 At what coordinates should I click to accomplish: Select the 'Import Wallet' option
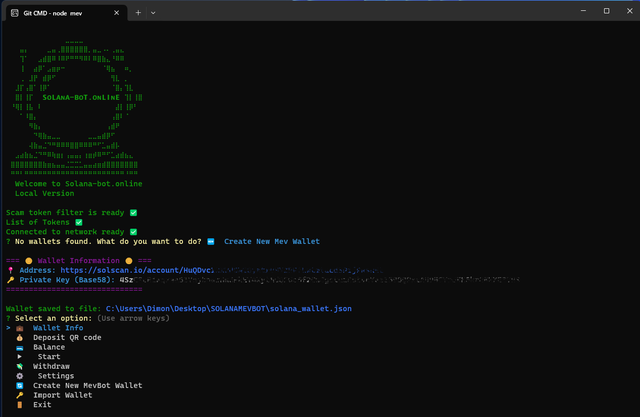(62, 395)
